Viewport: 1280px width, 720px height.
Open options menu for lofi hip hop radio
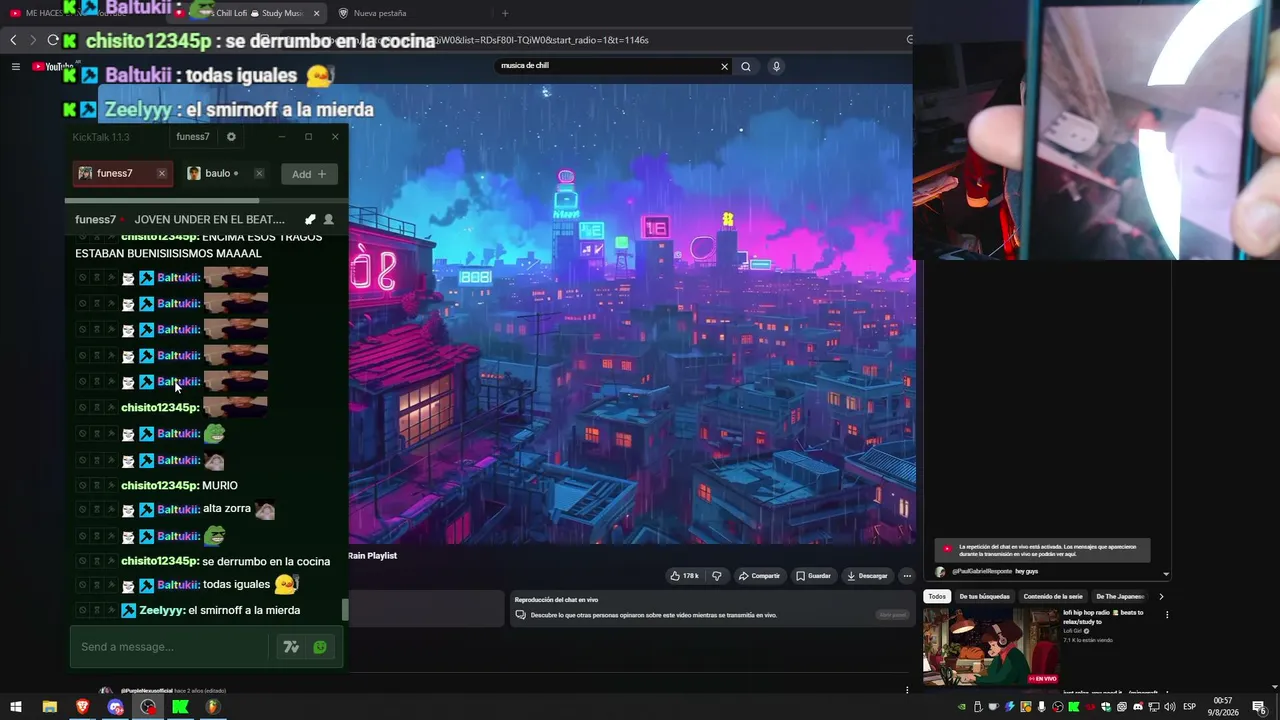[x=1166, y=615]
